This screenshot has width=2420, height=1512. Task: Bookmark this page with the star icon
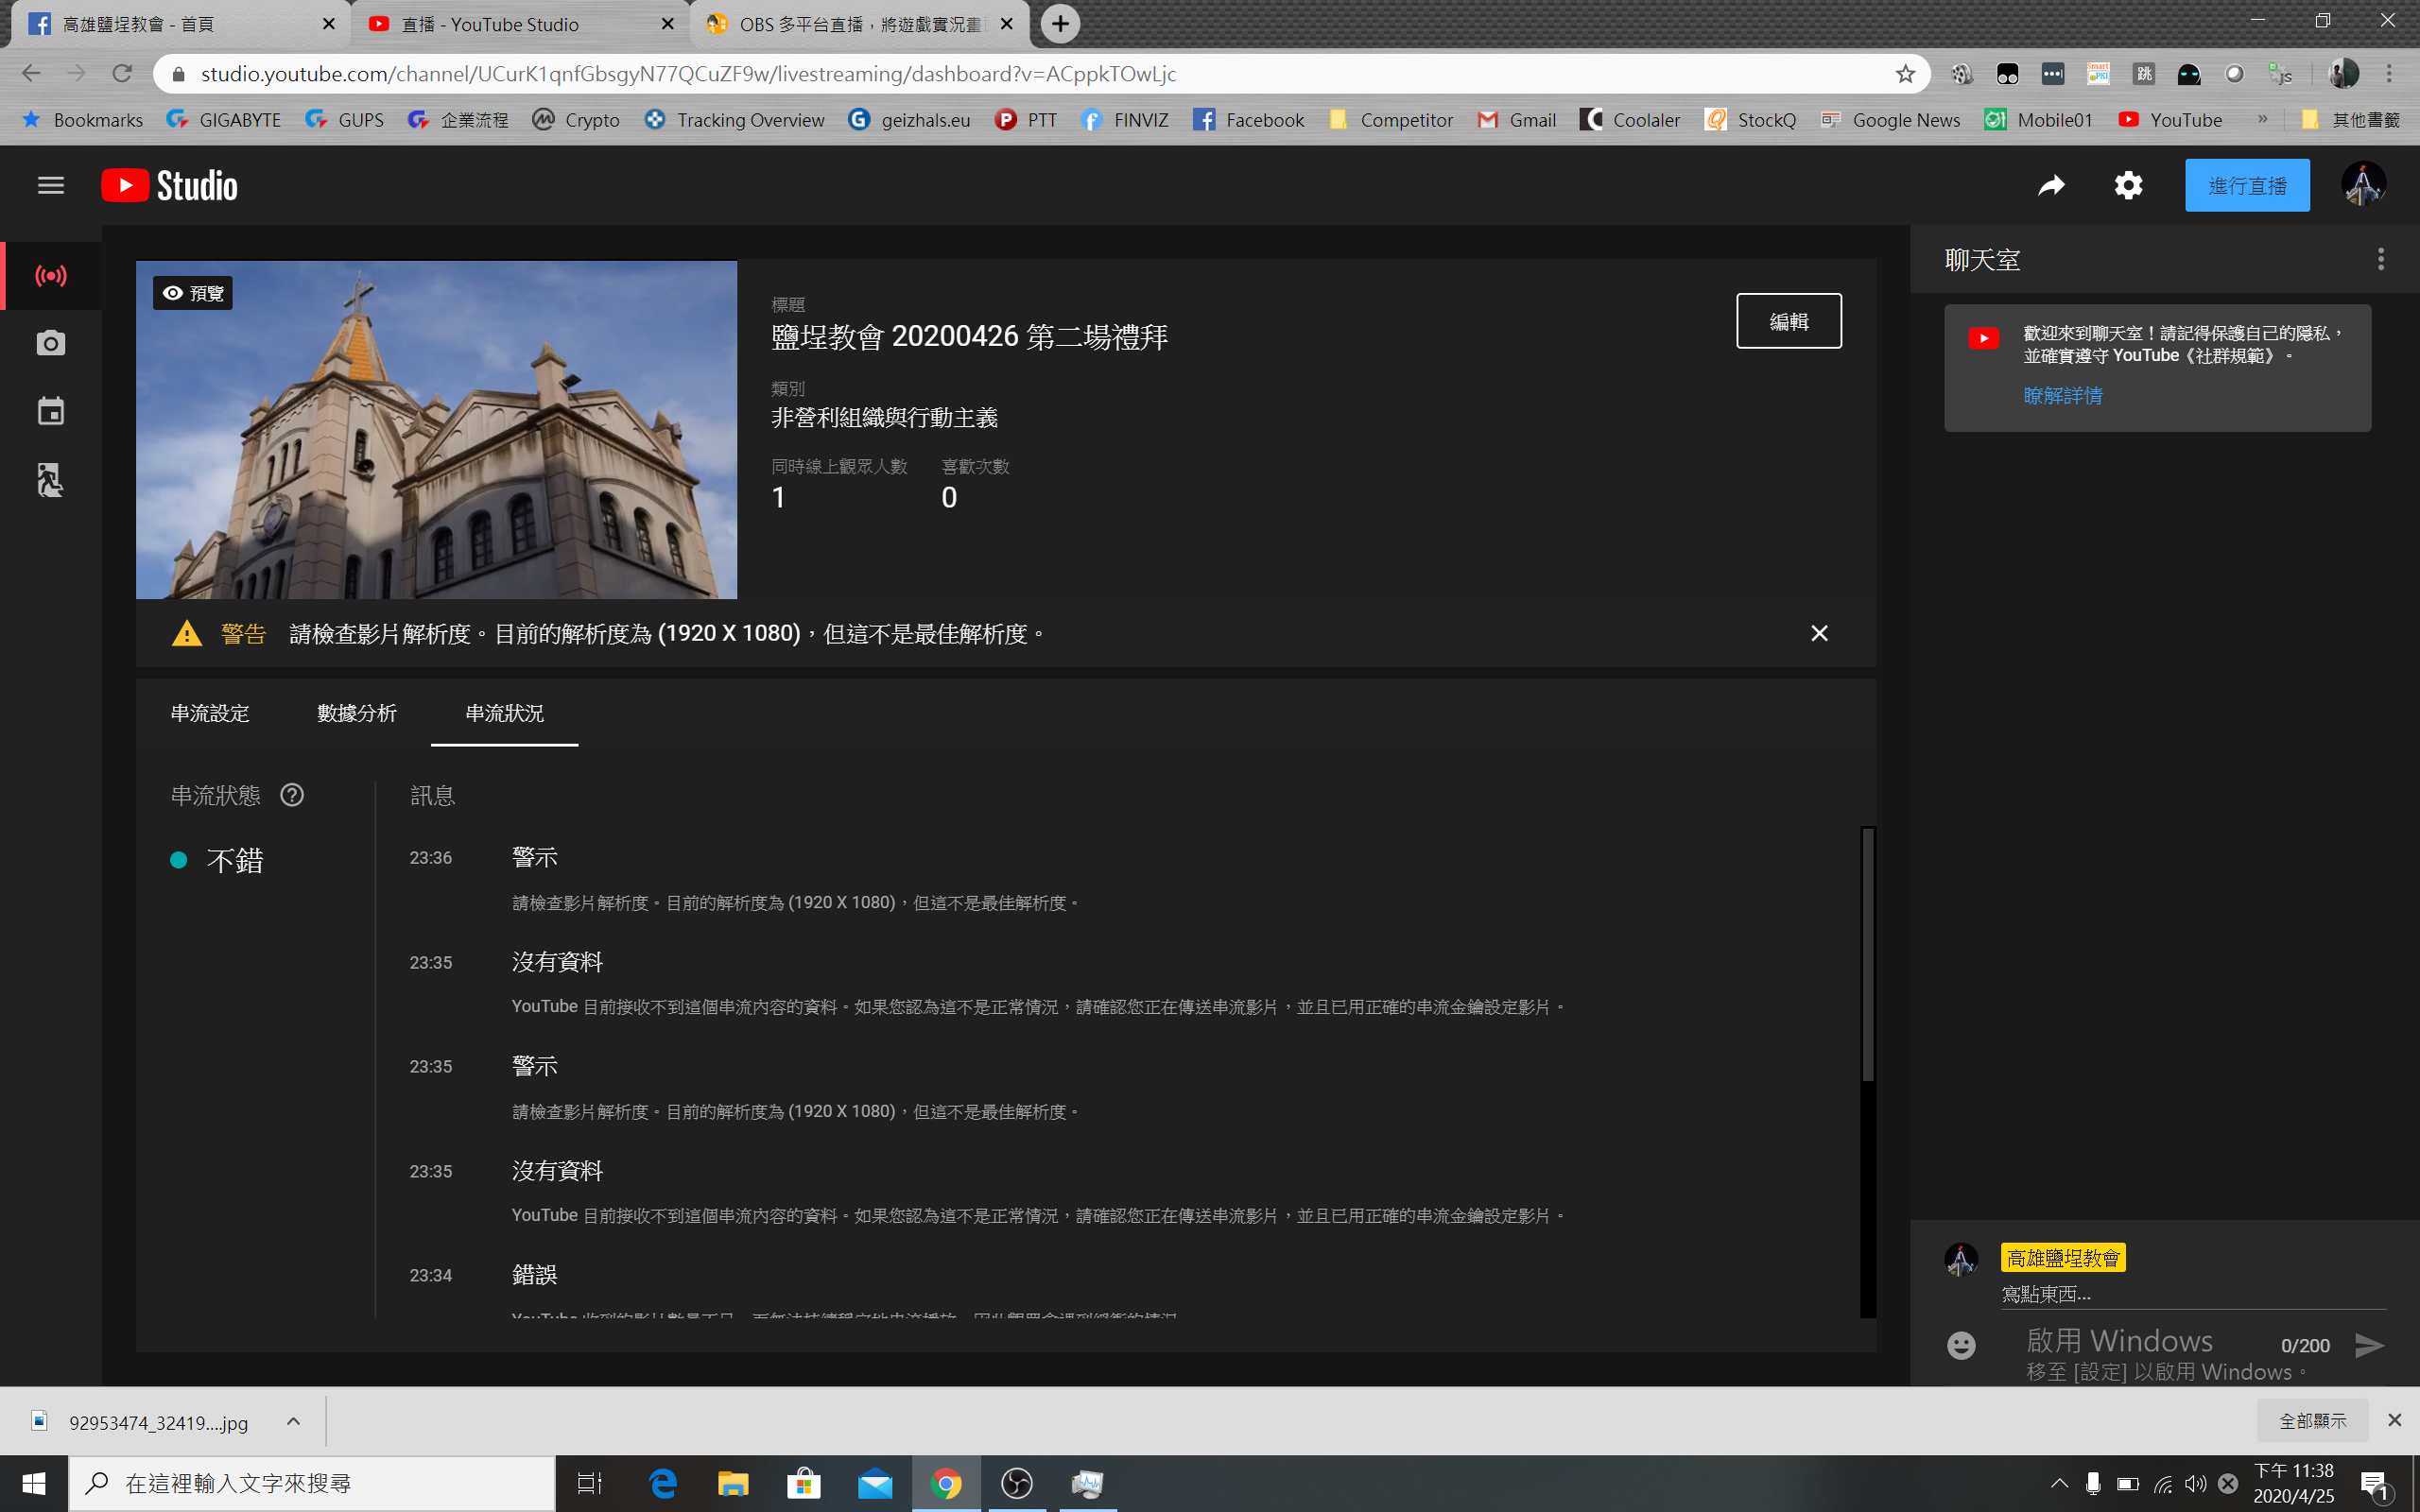[x=1905, y=74]
